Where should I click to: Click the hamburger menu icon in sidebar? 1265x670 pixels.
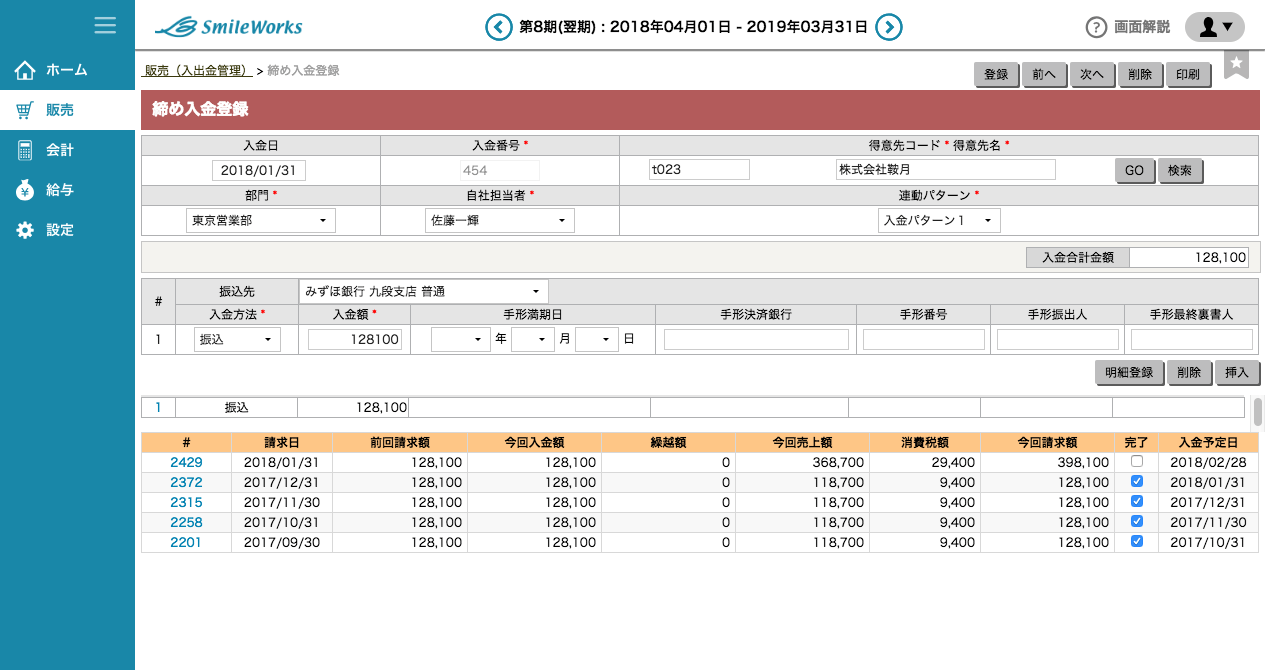(x=105, y=25)
